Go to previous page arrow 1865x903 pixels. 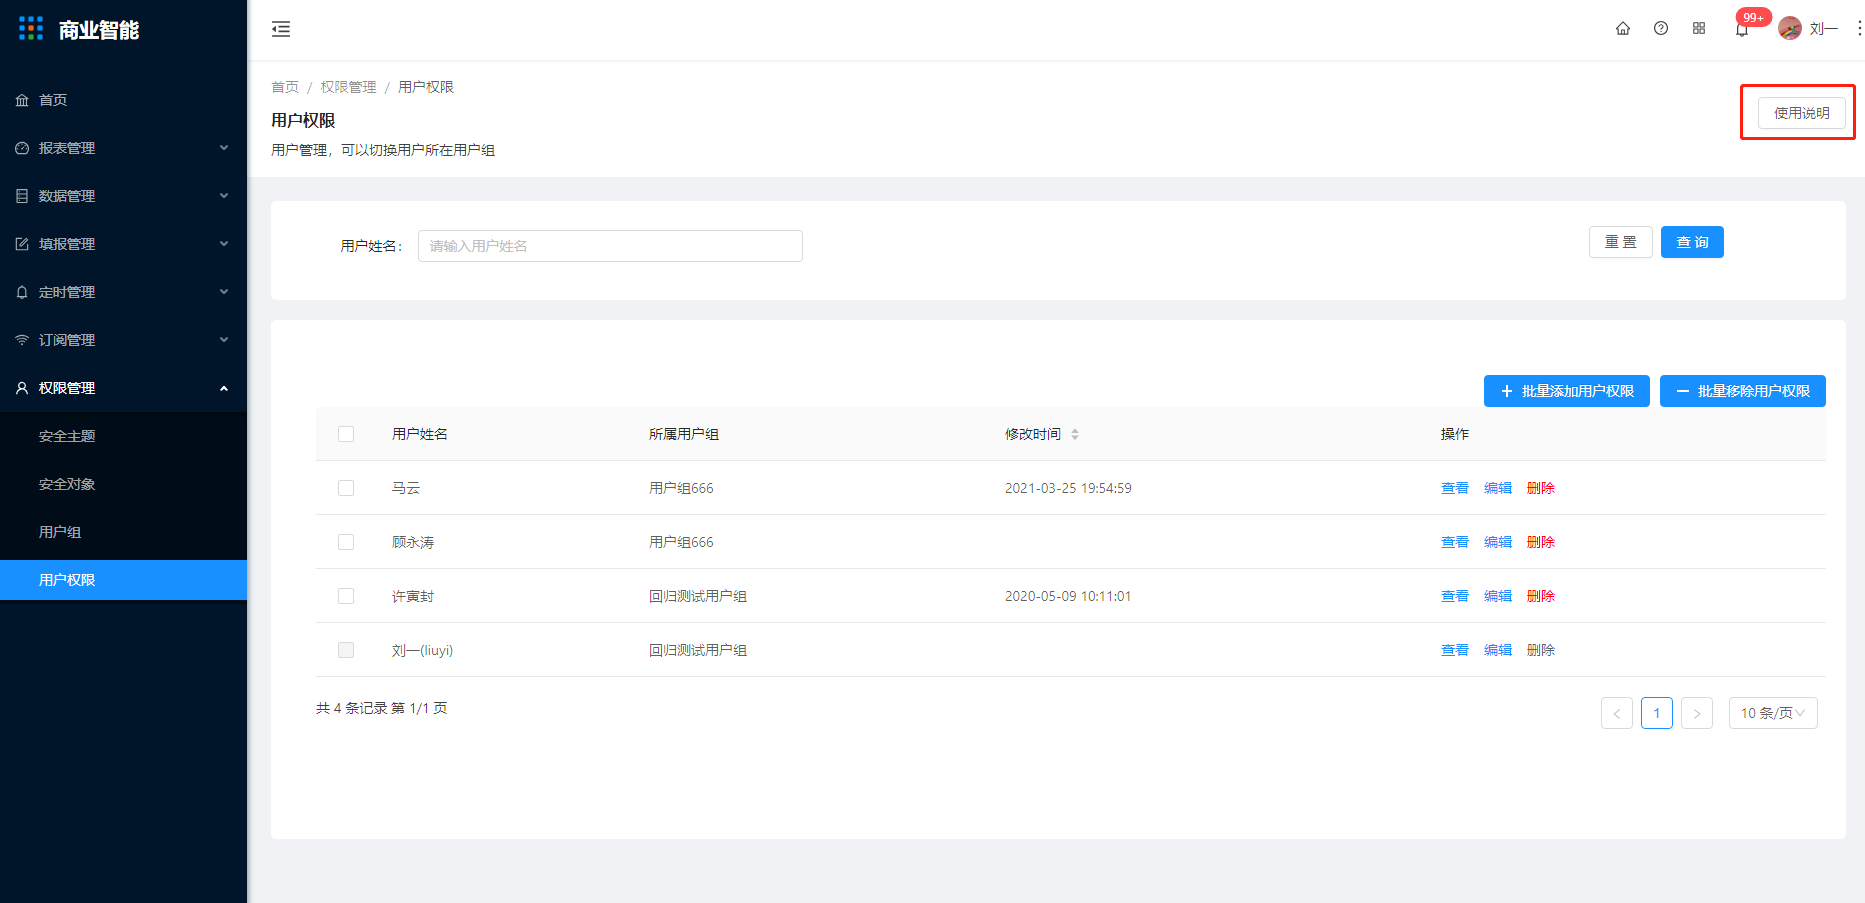pos(1617,713)
